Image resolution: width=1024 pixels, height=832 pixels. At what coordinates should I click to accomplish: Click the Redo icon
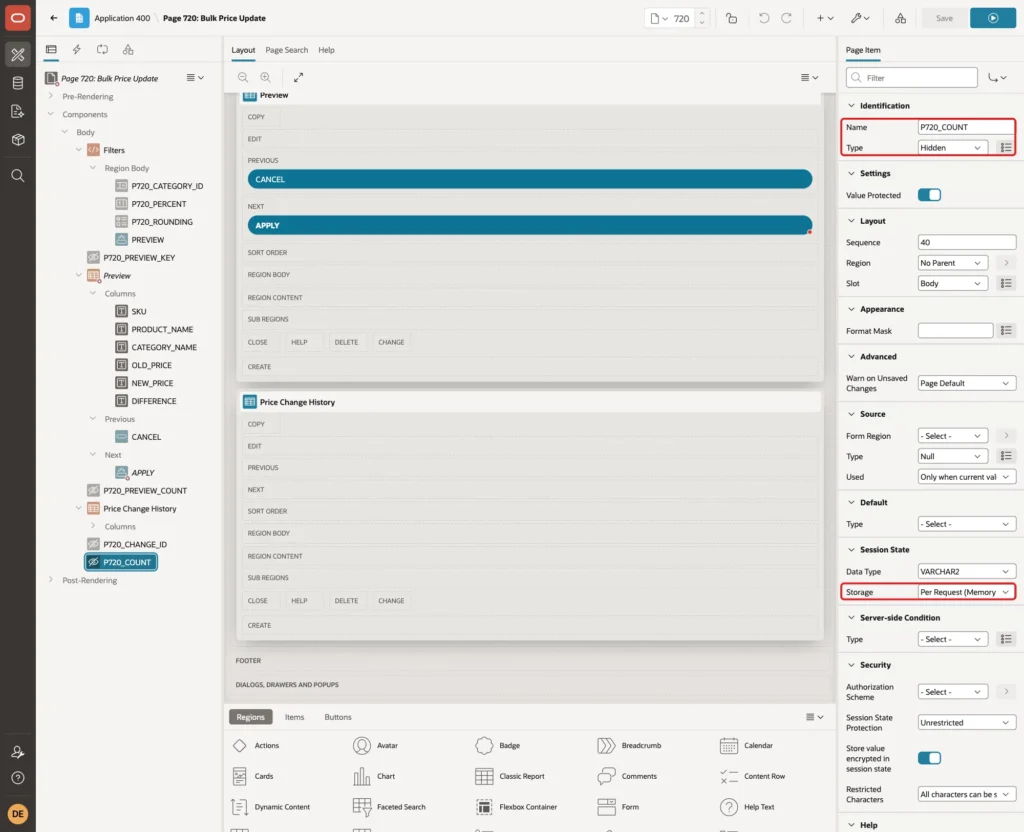pos(786,18)
